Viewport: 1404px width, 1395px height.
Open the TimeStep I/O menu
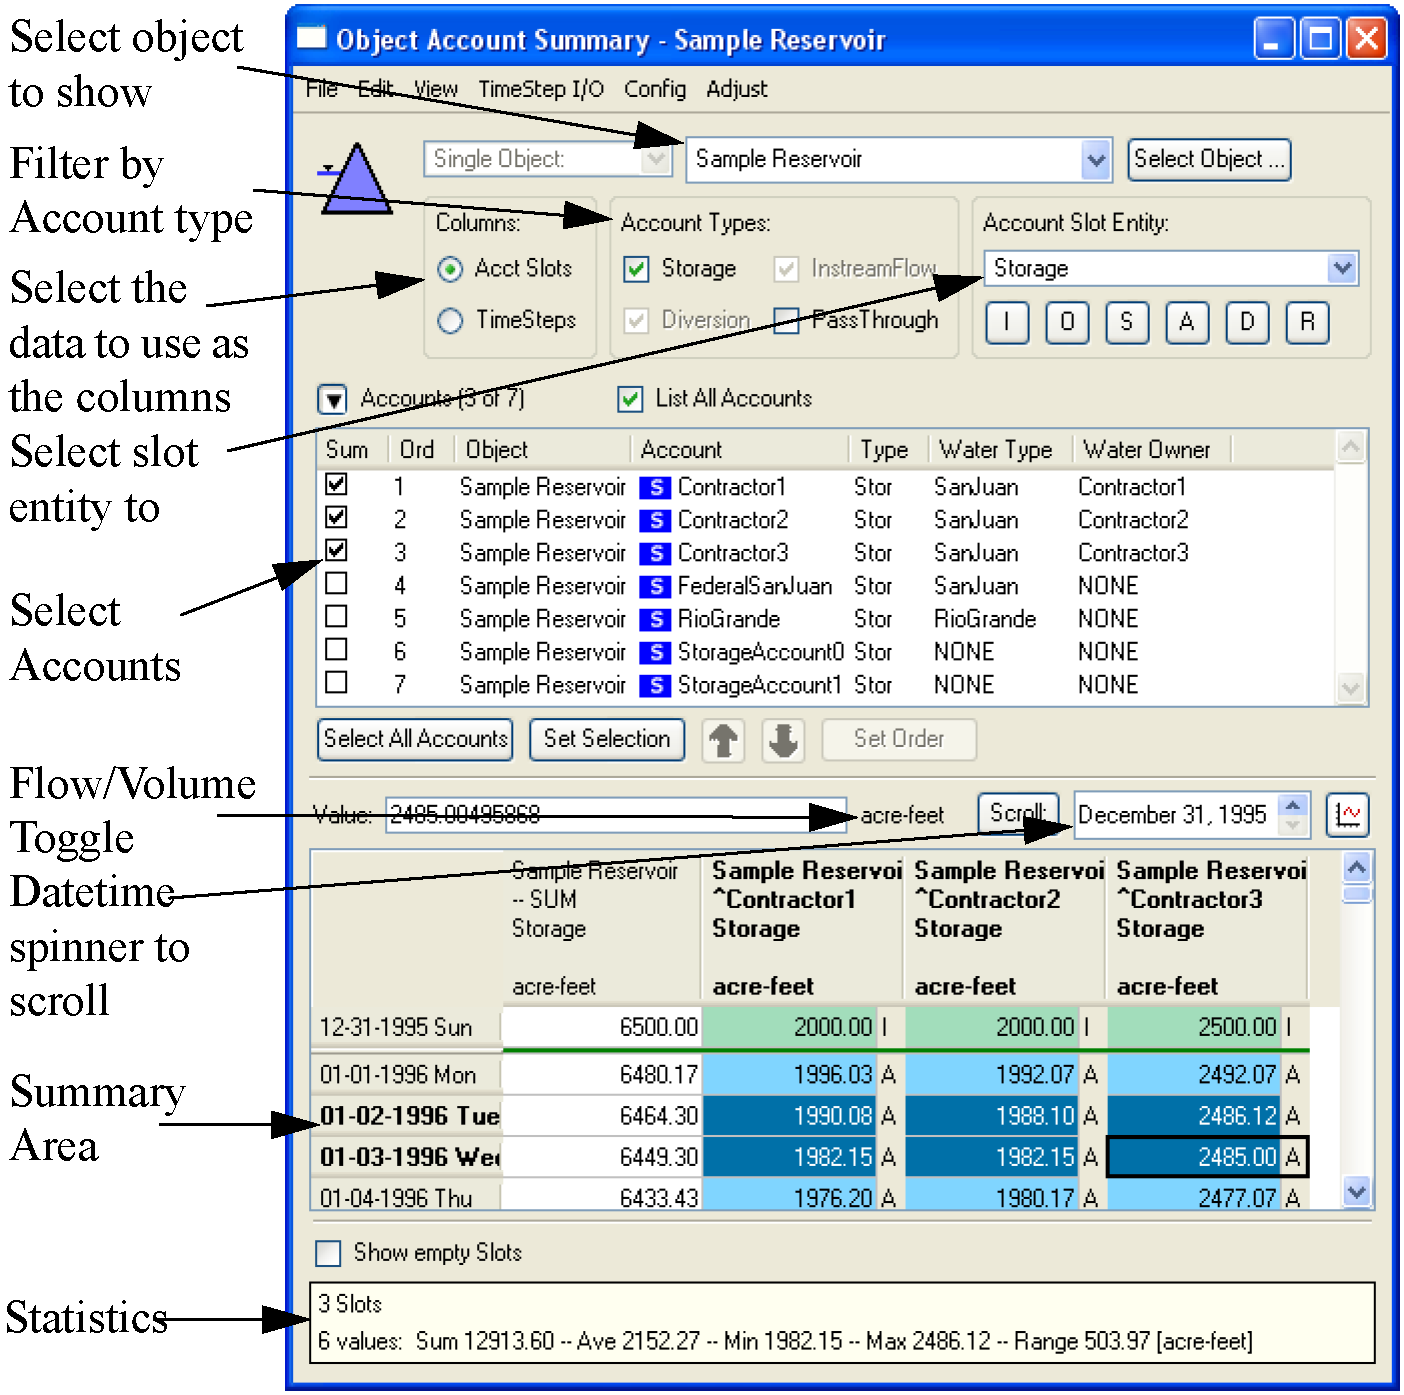coord(540,89)
